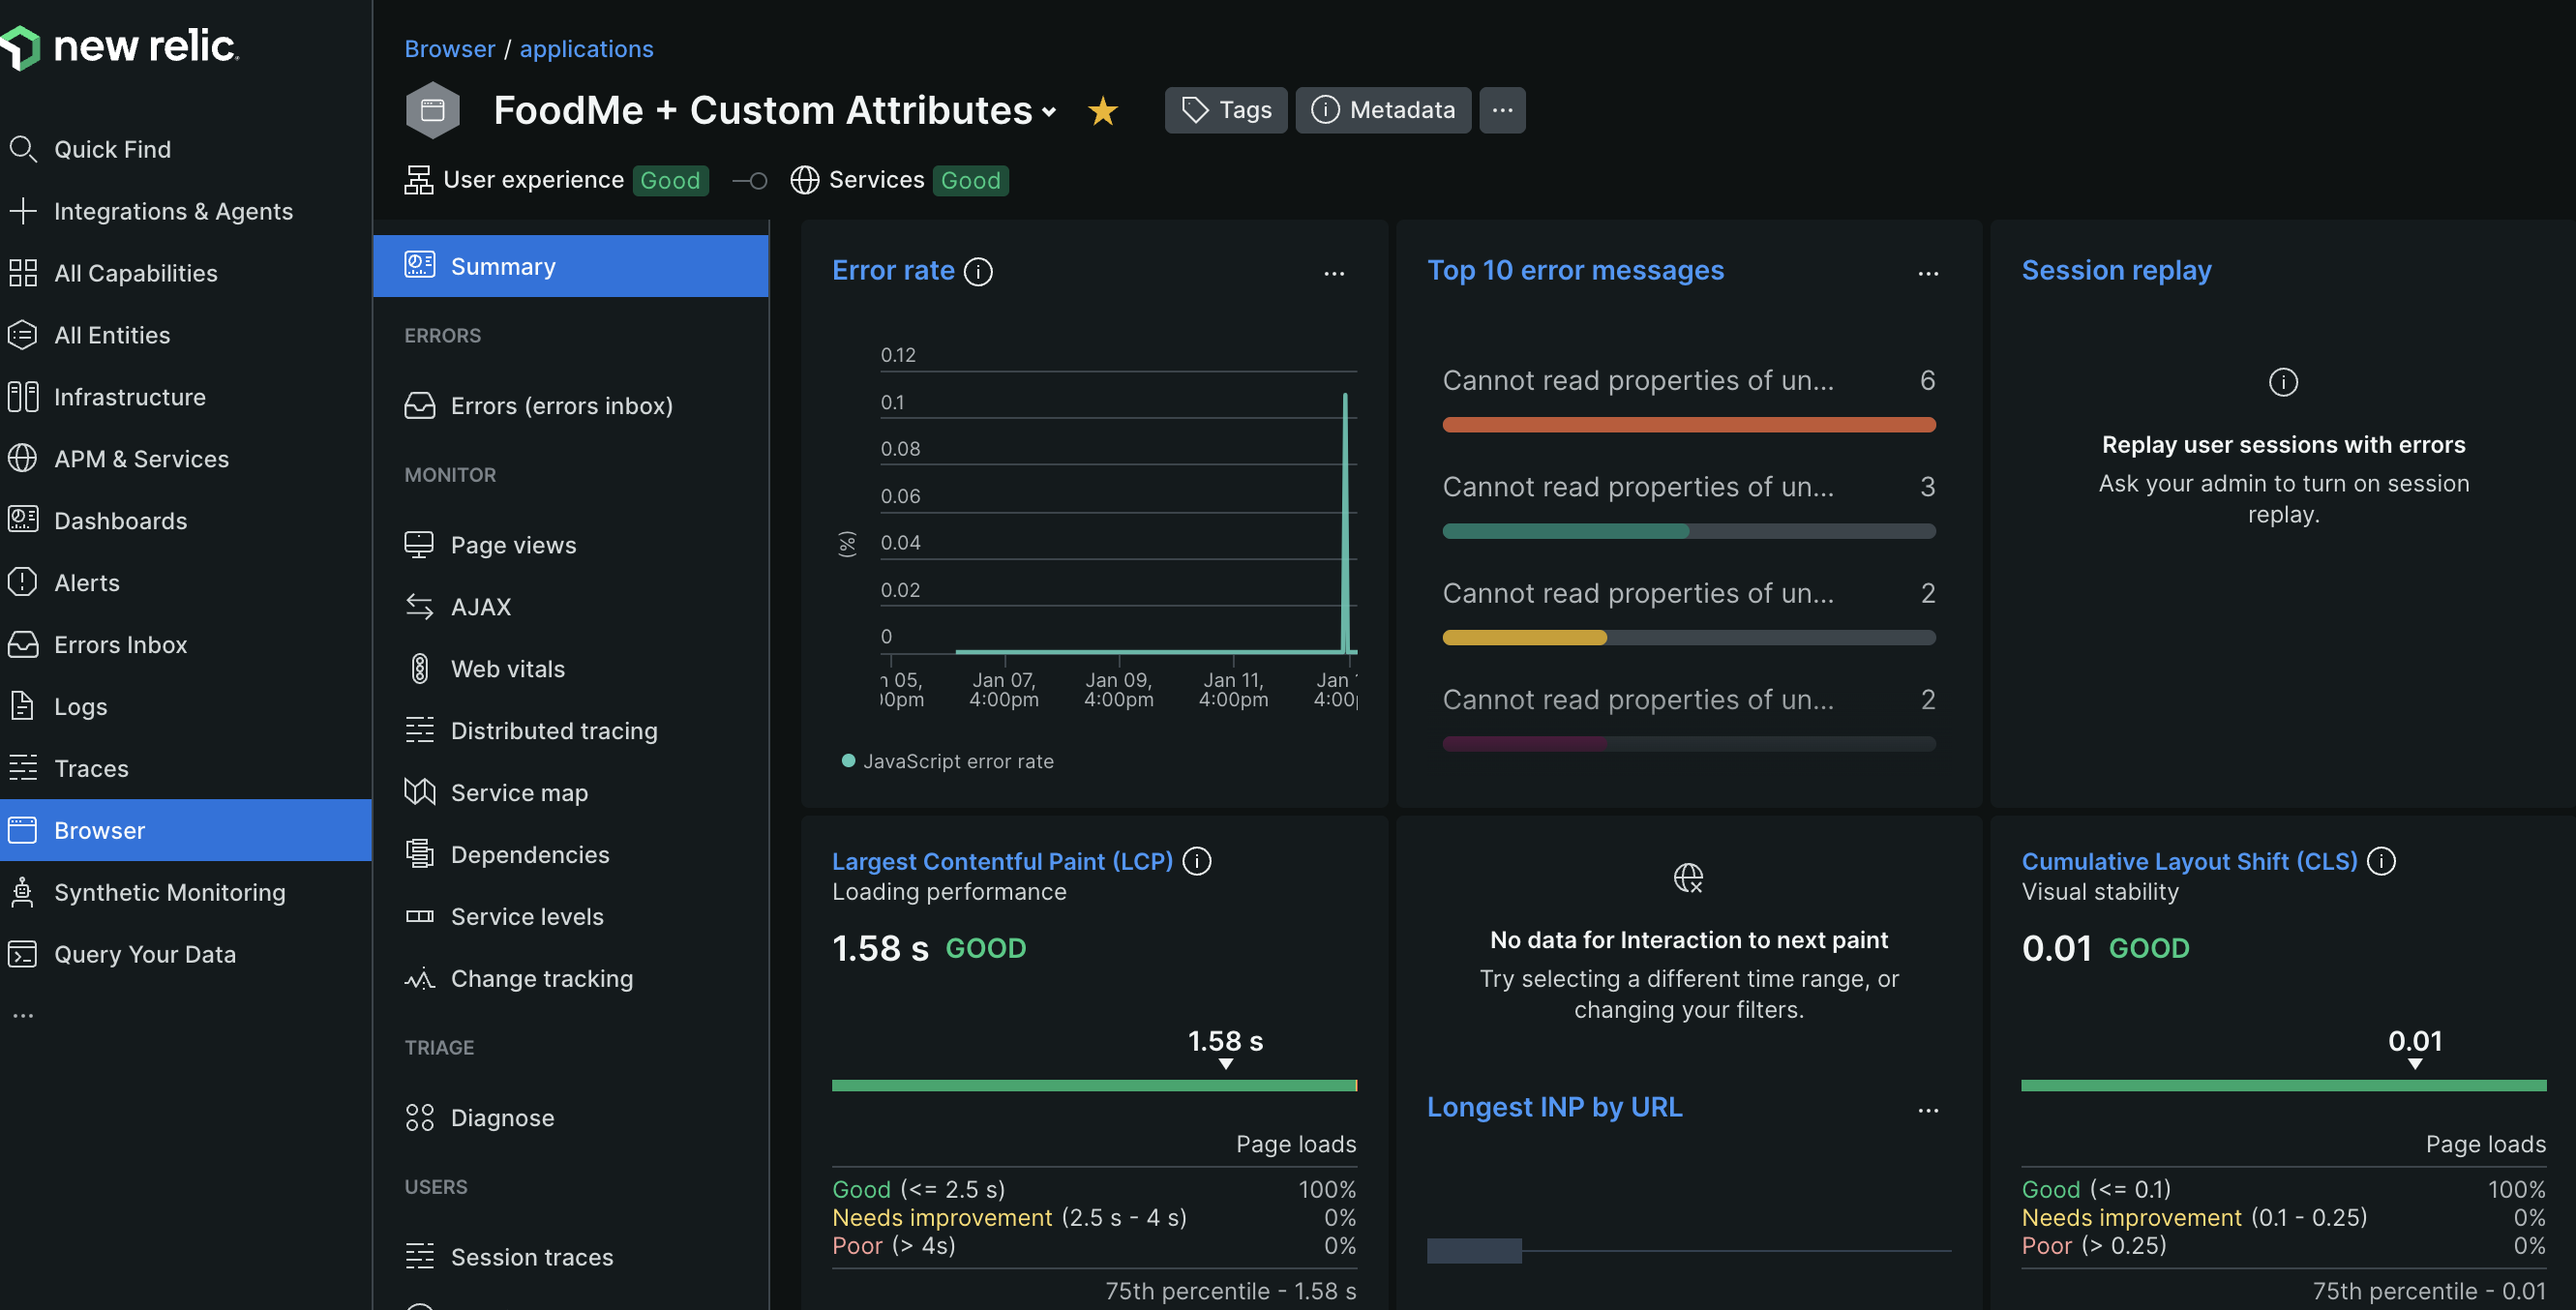Click the Web vitals traffic-light icon

[x=420, y=669]
